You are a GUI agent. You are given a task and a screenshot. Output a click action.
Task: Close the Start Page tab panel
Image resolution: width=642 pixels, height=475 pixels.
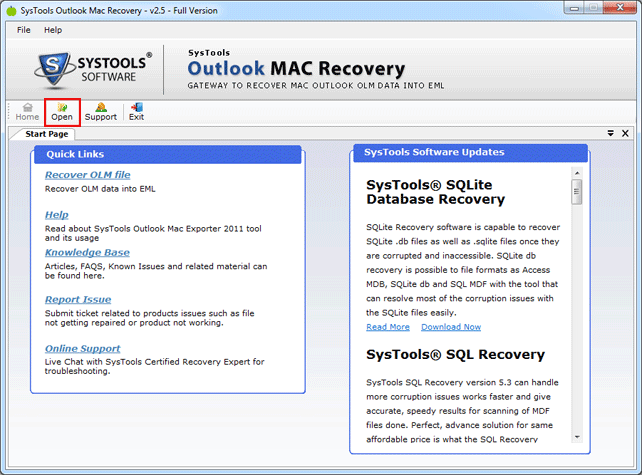coord(625,133)
